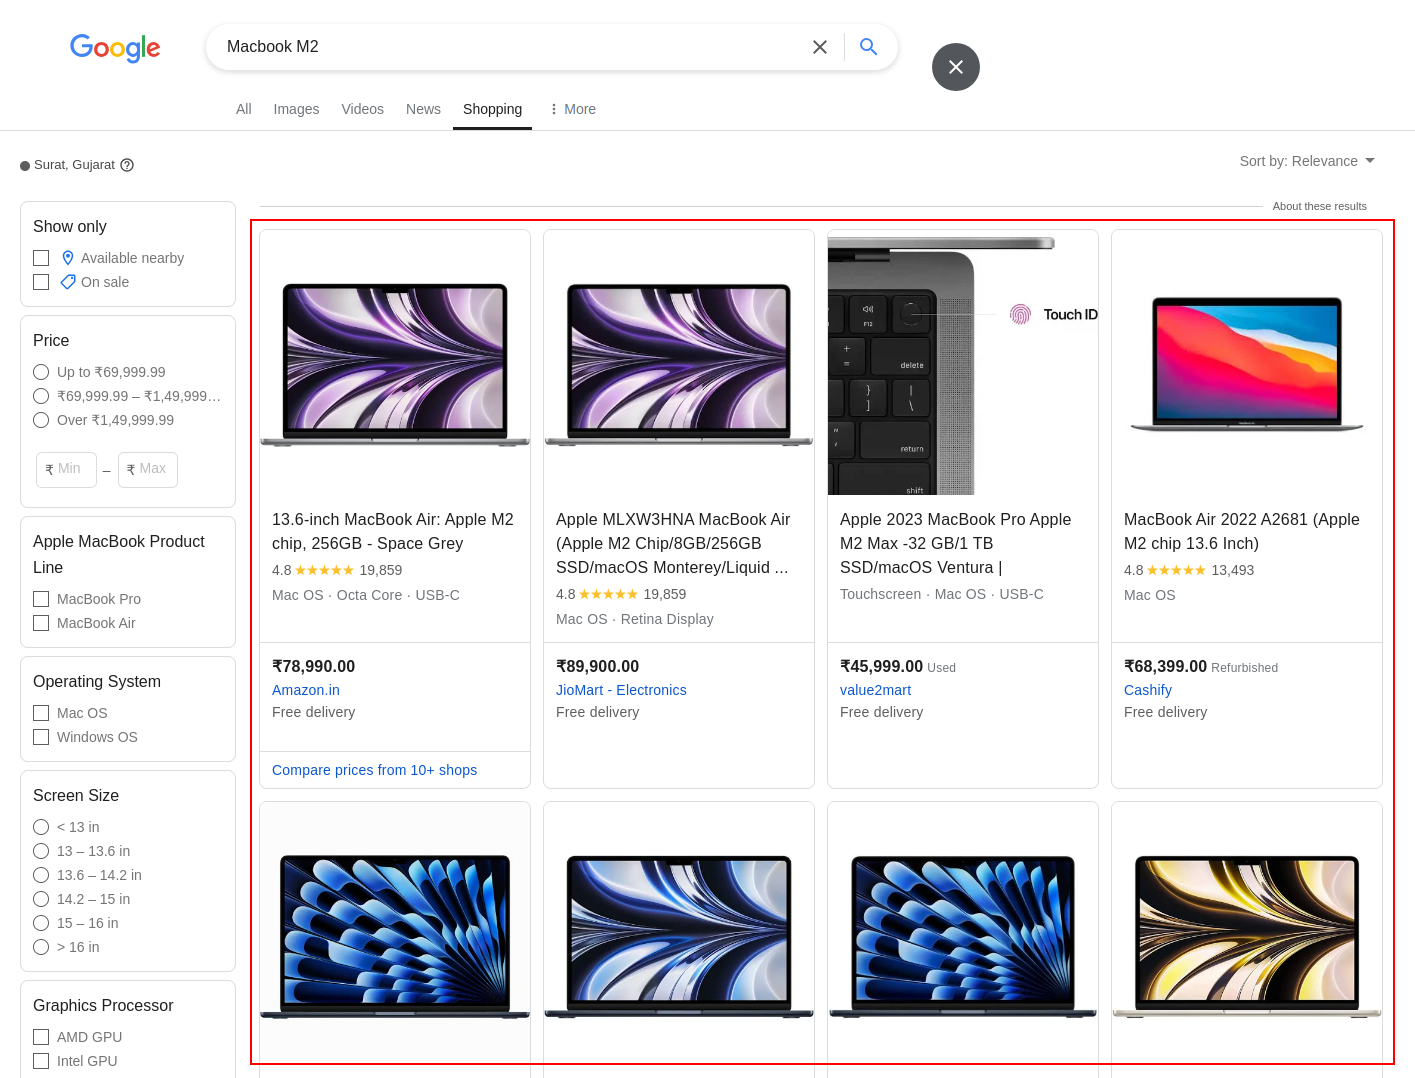Image resolution: width=1415 pixels, height=1078 pixels.
Task: Open 13.6-inch MacBook Air Space Grey title
Action: click(x=393, y=531)
